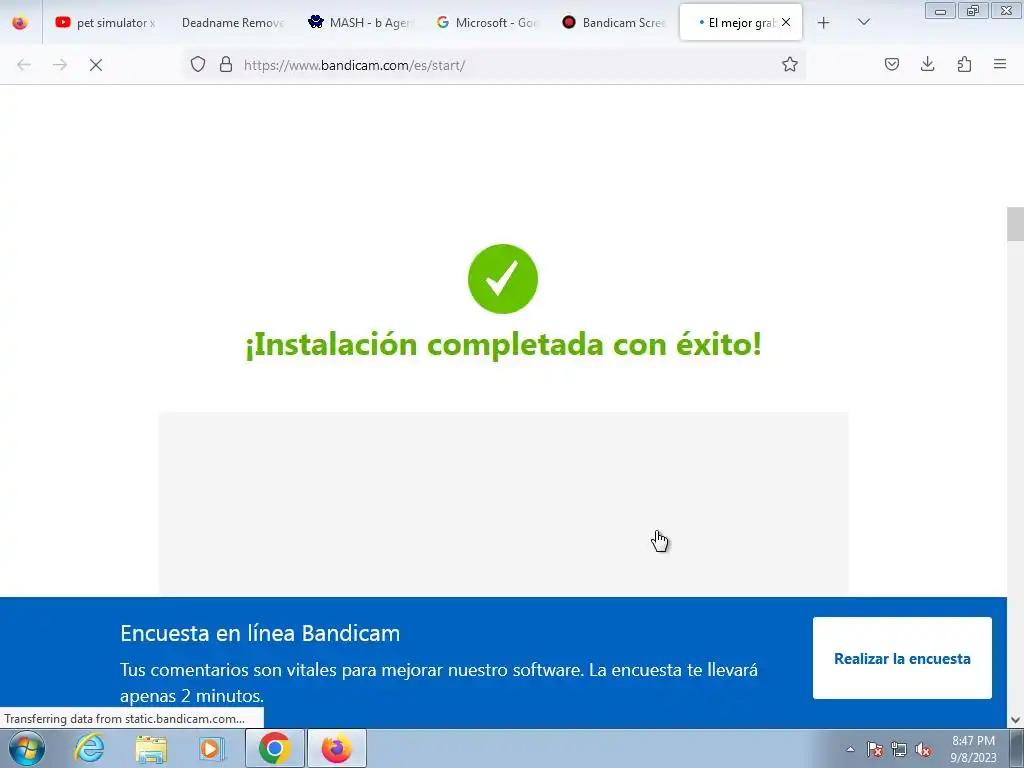This screenshot has width=1024, height=768.
Task: Click the scrollbar down arrow
Action: click(x=1015, y=720)
